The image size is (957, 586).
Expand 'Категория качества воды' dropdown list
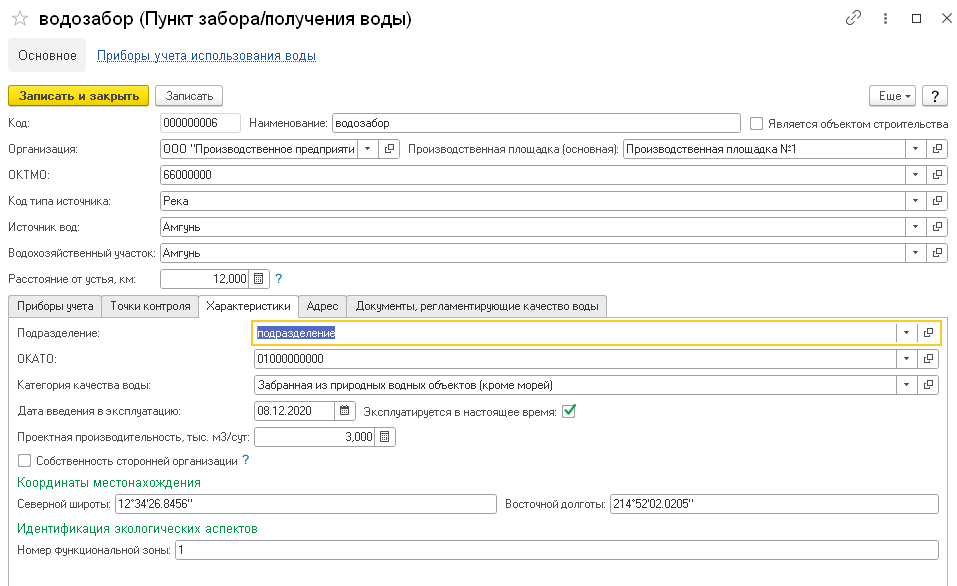907,385
